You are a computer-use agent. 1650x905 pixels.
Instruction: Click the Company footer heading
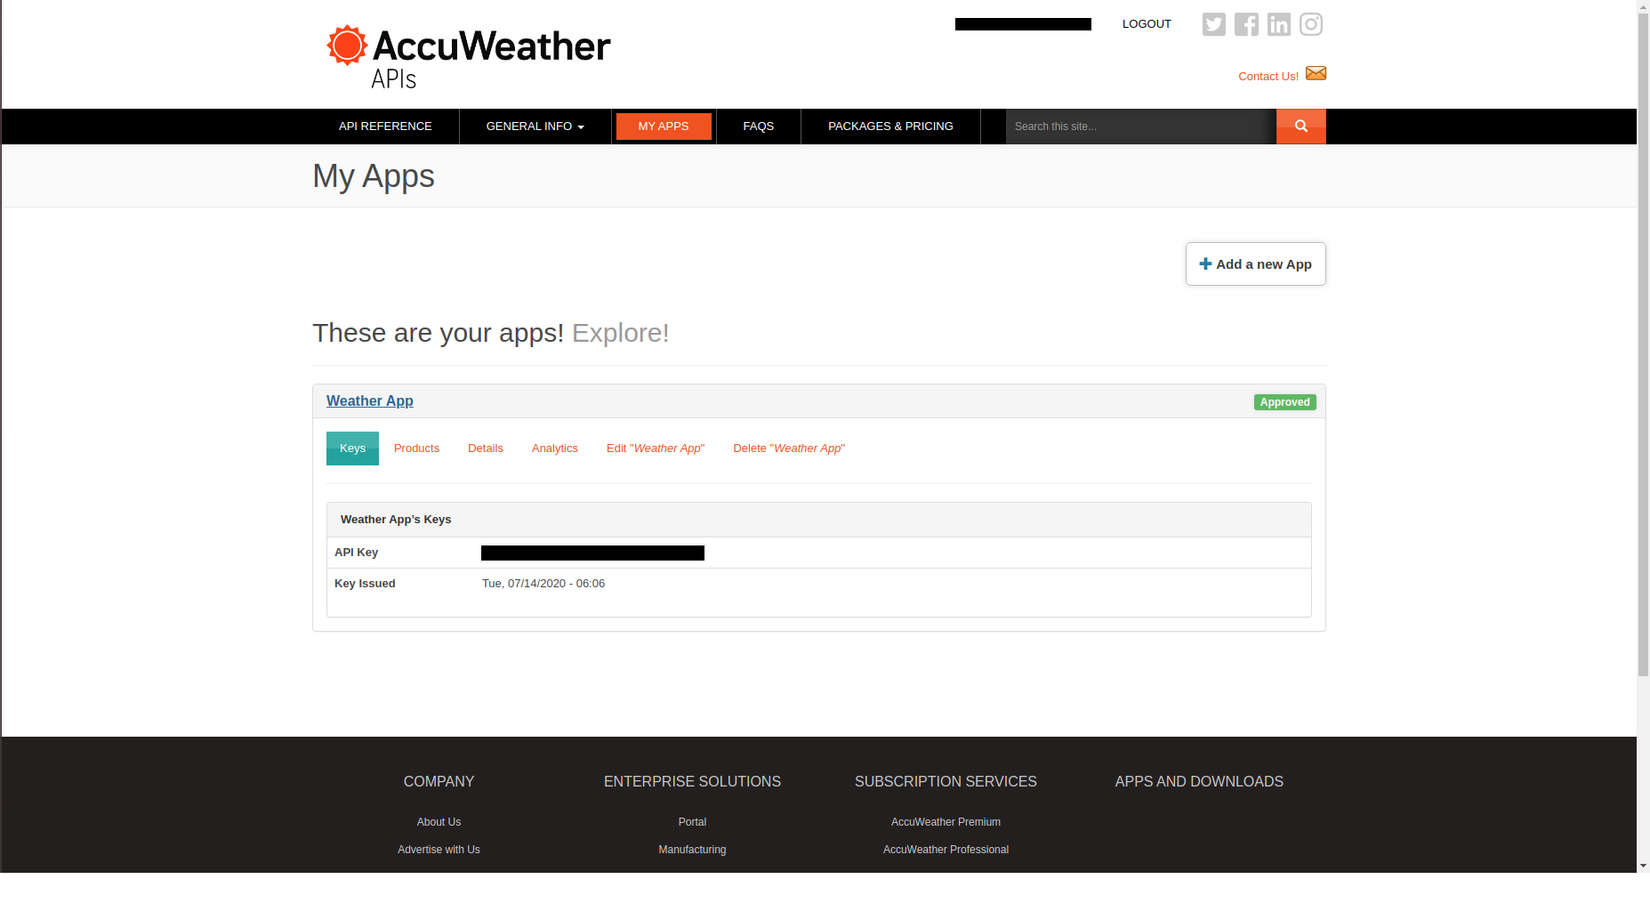point(439,782)
